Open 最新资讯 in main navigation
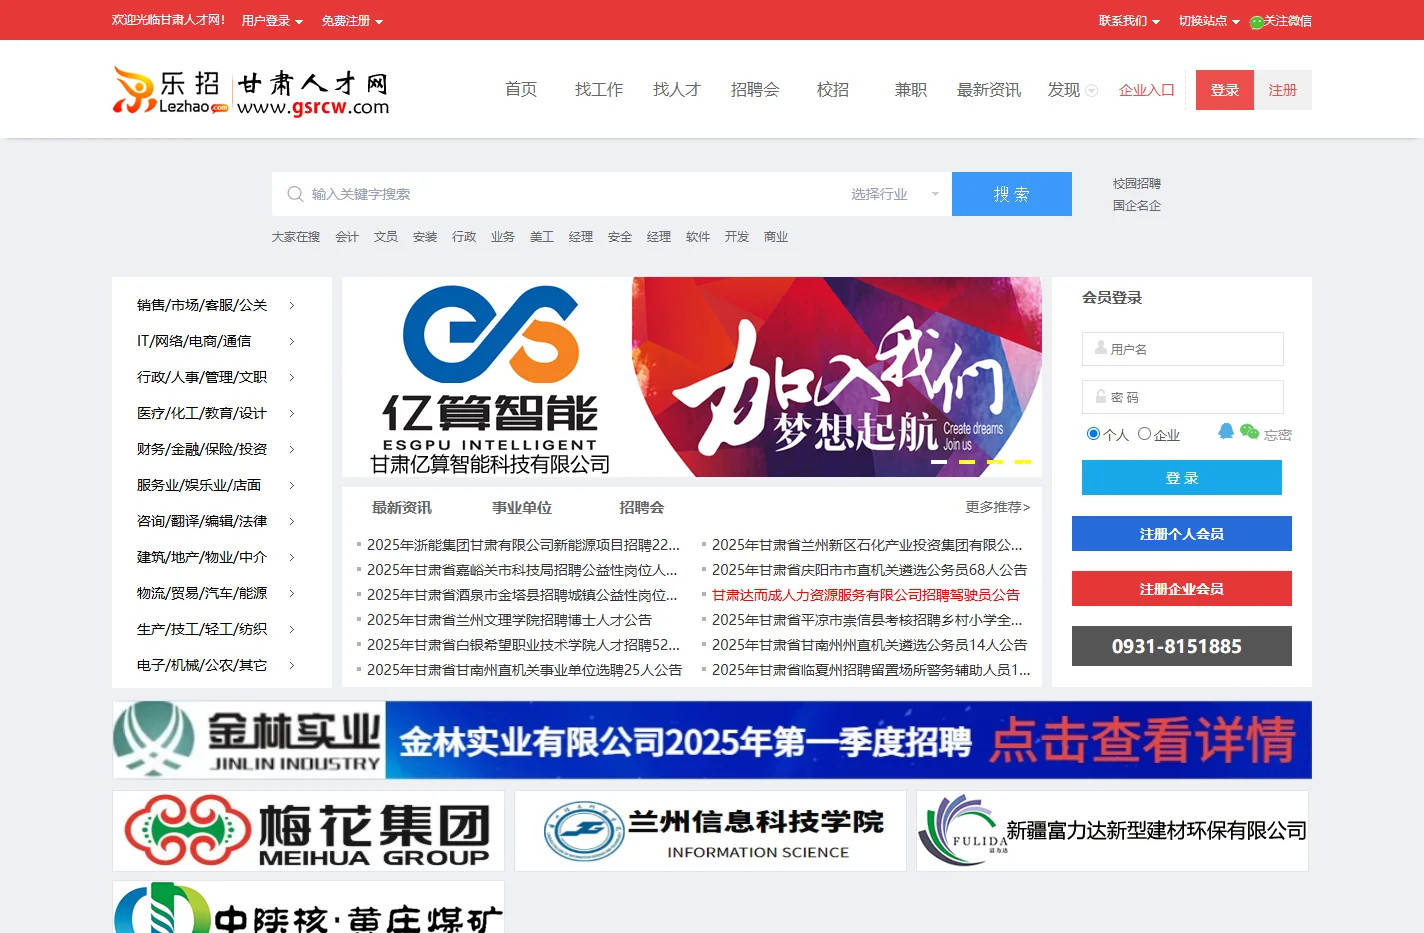This screenshot has width=1424, height=933. (989, 90)
